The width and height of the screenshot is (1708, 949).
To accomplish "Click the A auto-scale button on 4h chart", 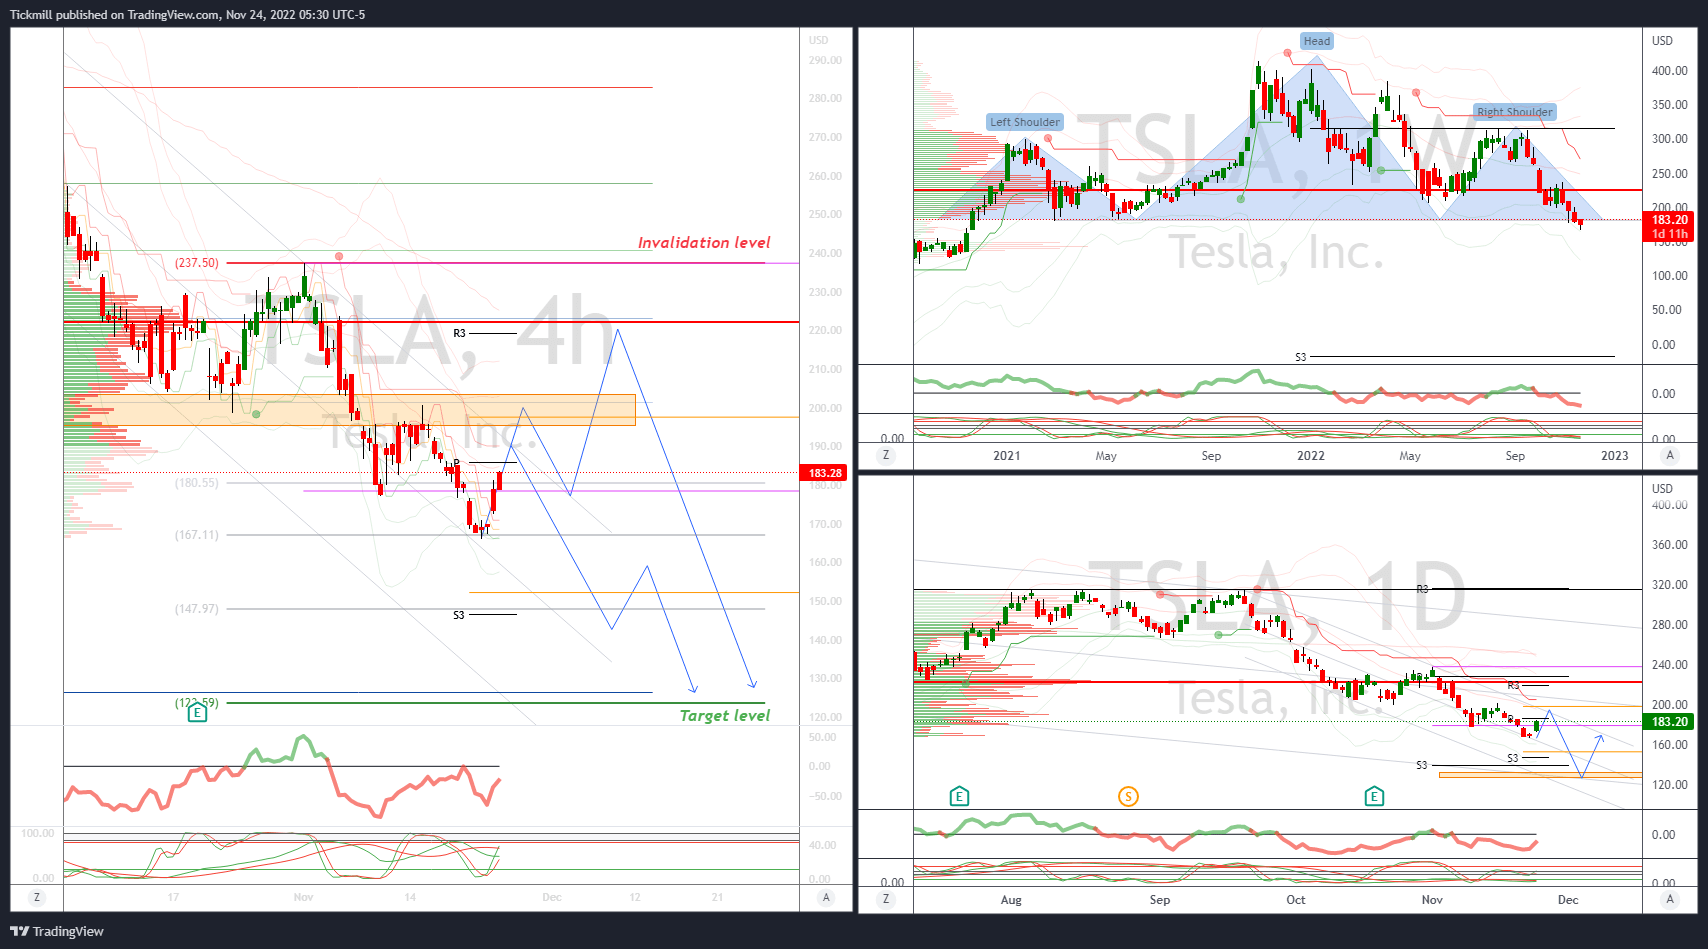I will tap(826, 897).
